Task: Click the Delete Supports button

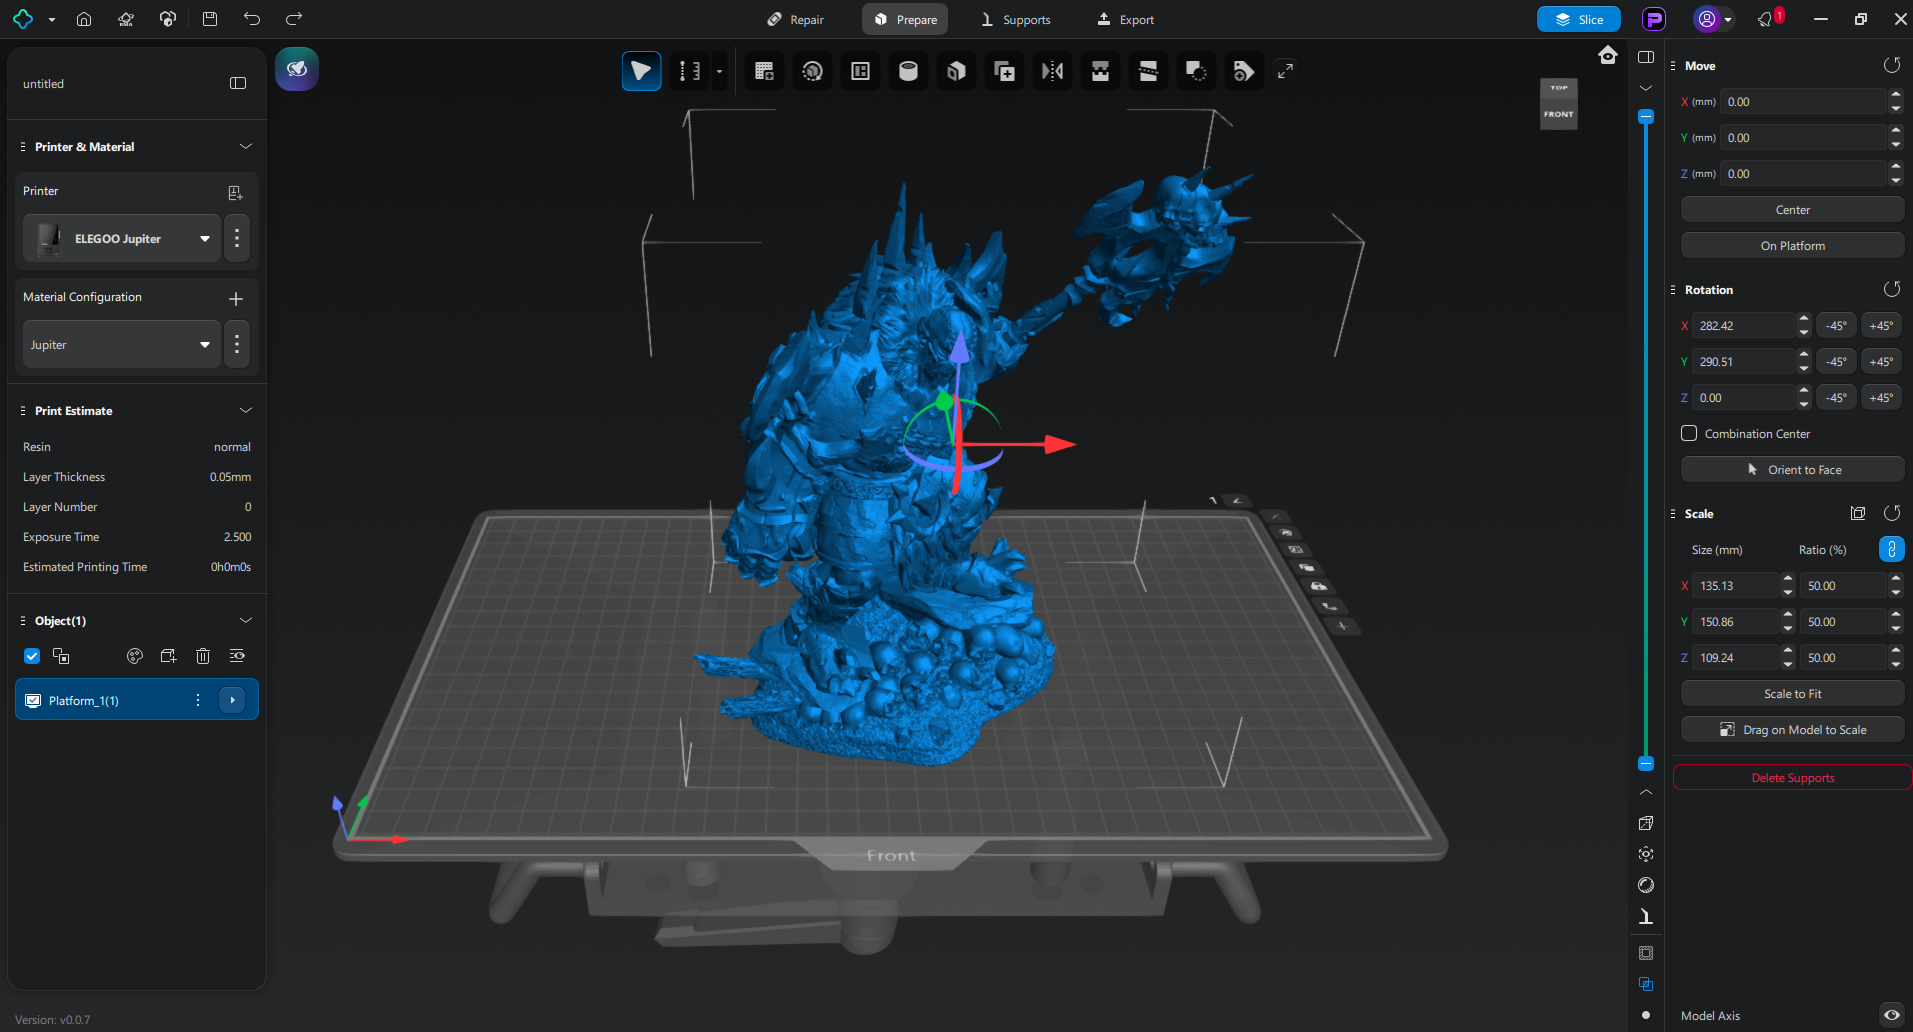Action: pyautogui.click(x=1792, y=778)
